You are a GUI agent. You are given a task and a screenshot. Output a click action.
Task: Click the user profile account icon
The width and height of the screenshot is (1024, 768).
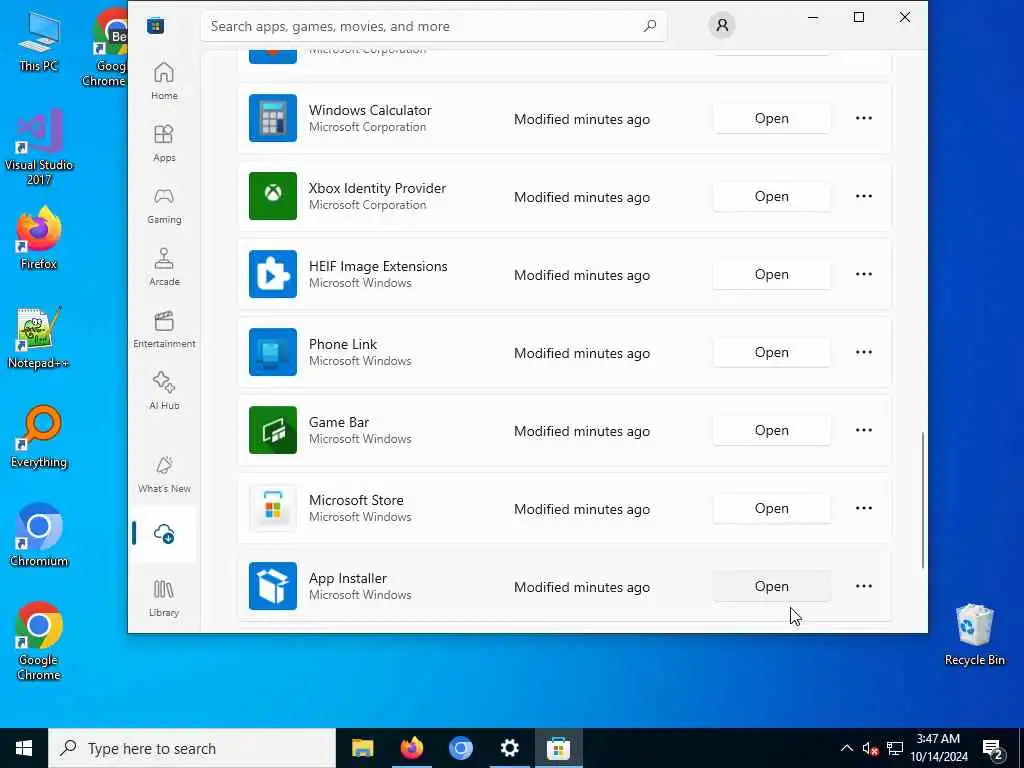coord(722,25)
